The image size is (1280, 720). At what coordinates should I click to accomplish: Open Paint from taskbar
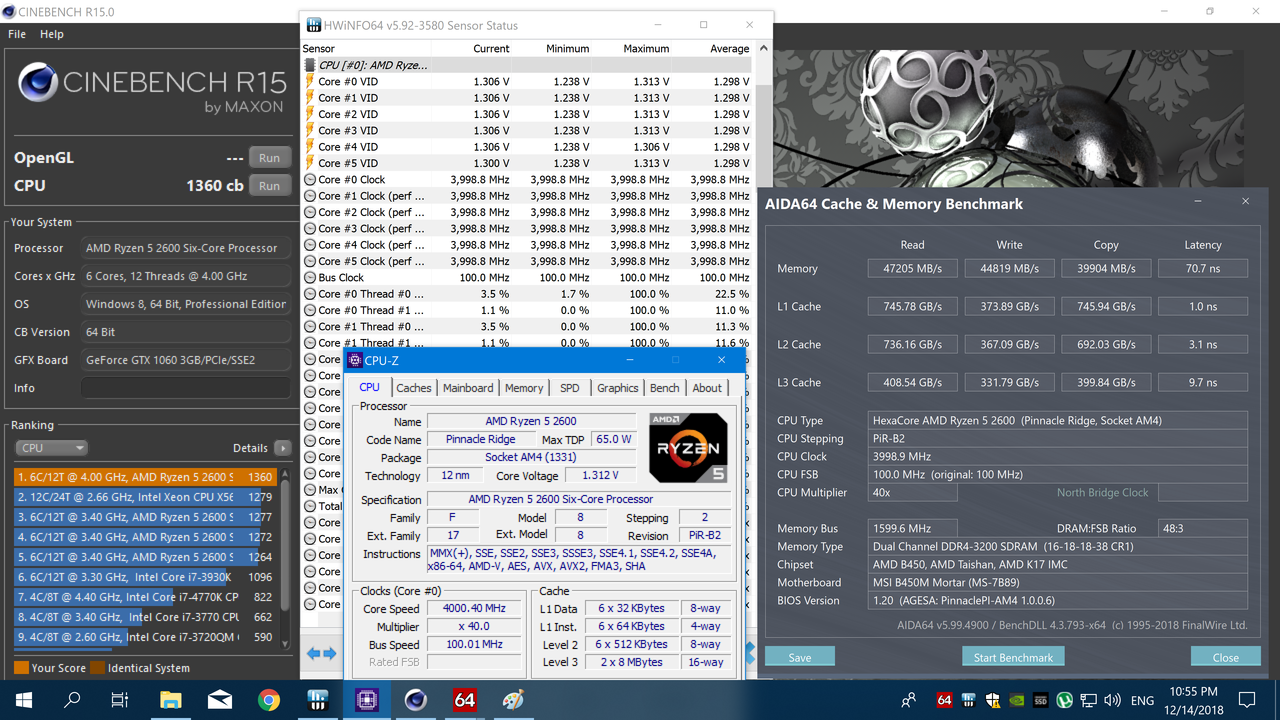[x=513, y=700]
